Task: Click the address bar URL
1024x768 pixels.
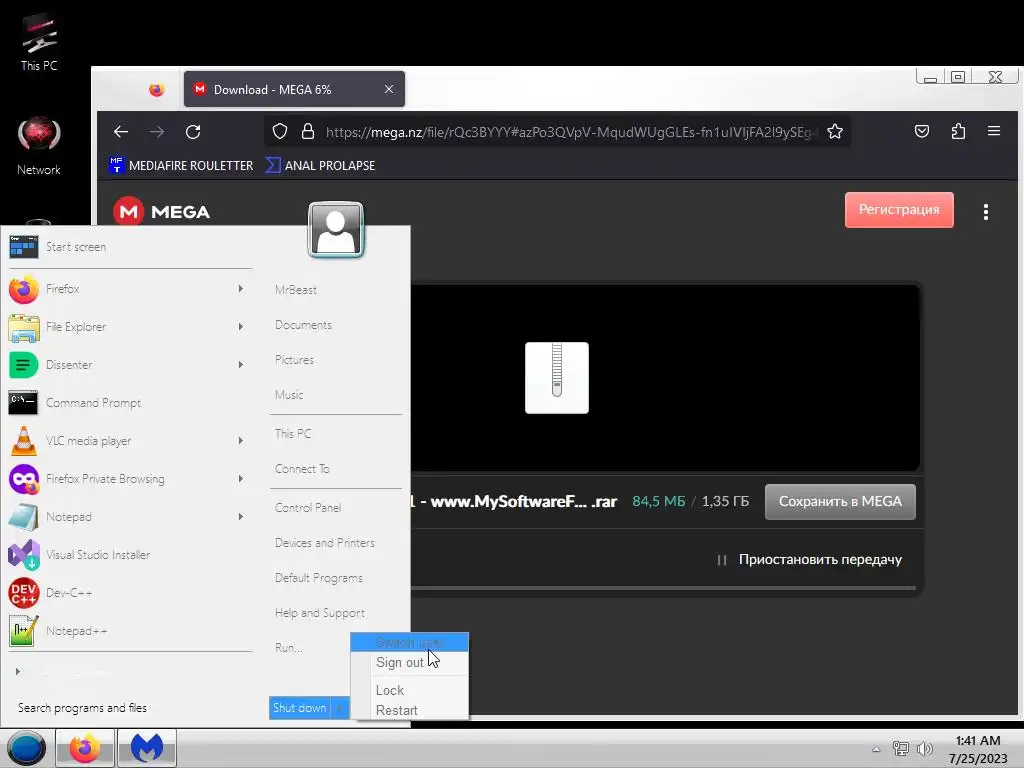Action: [571, 132]
